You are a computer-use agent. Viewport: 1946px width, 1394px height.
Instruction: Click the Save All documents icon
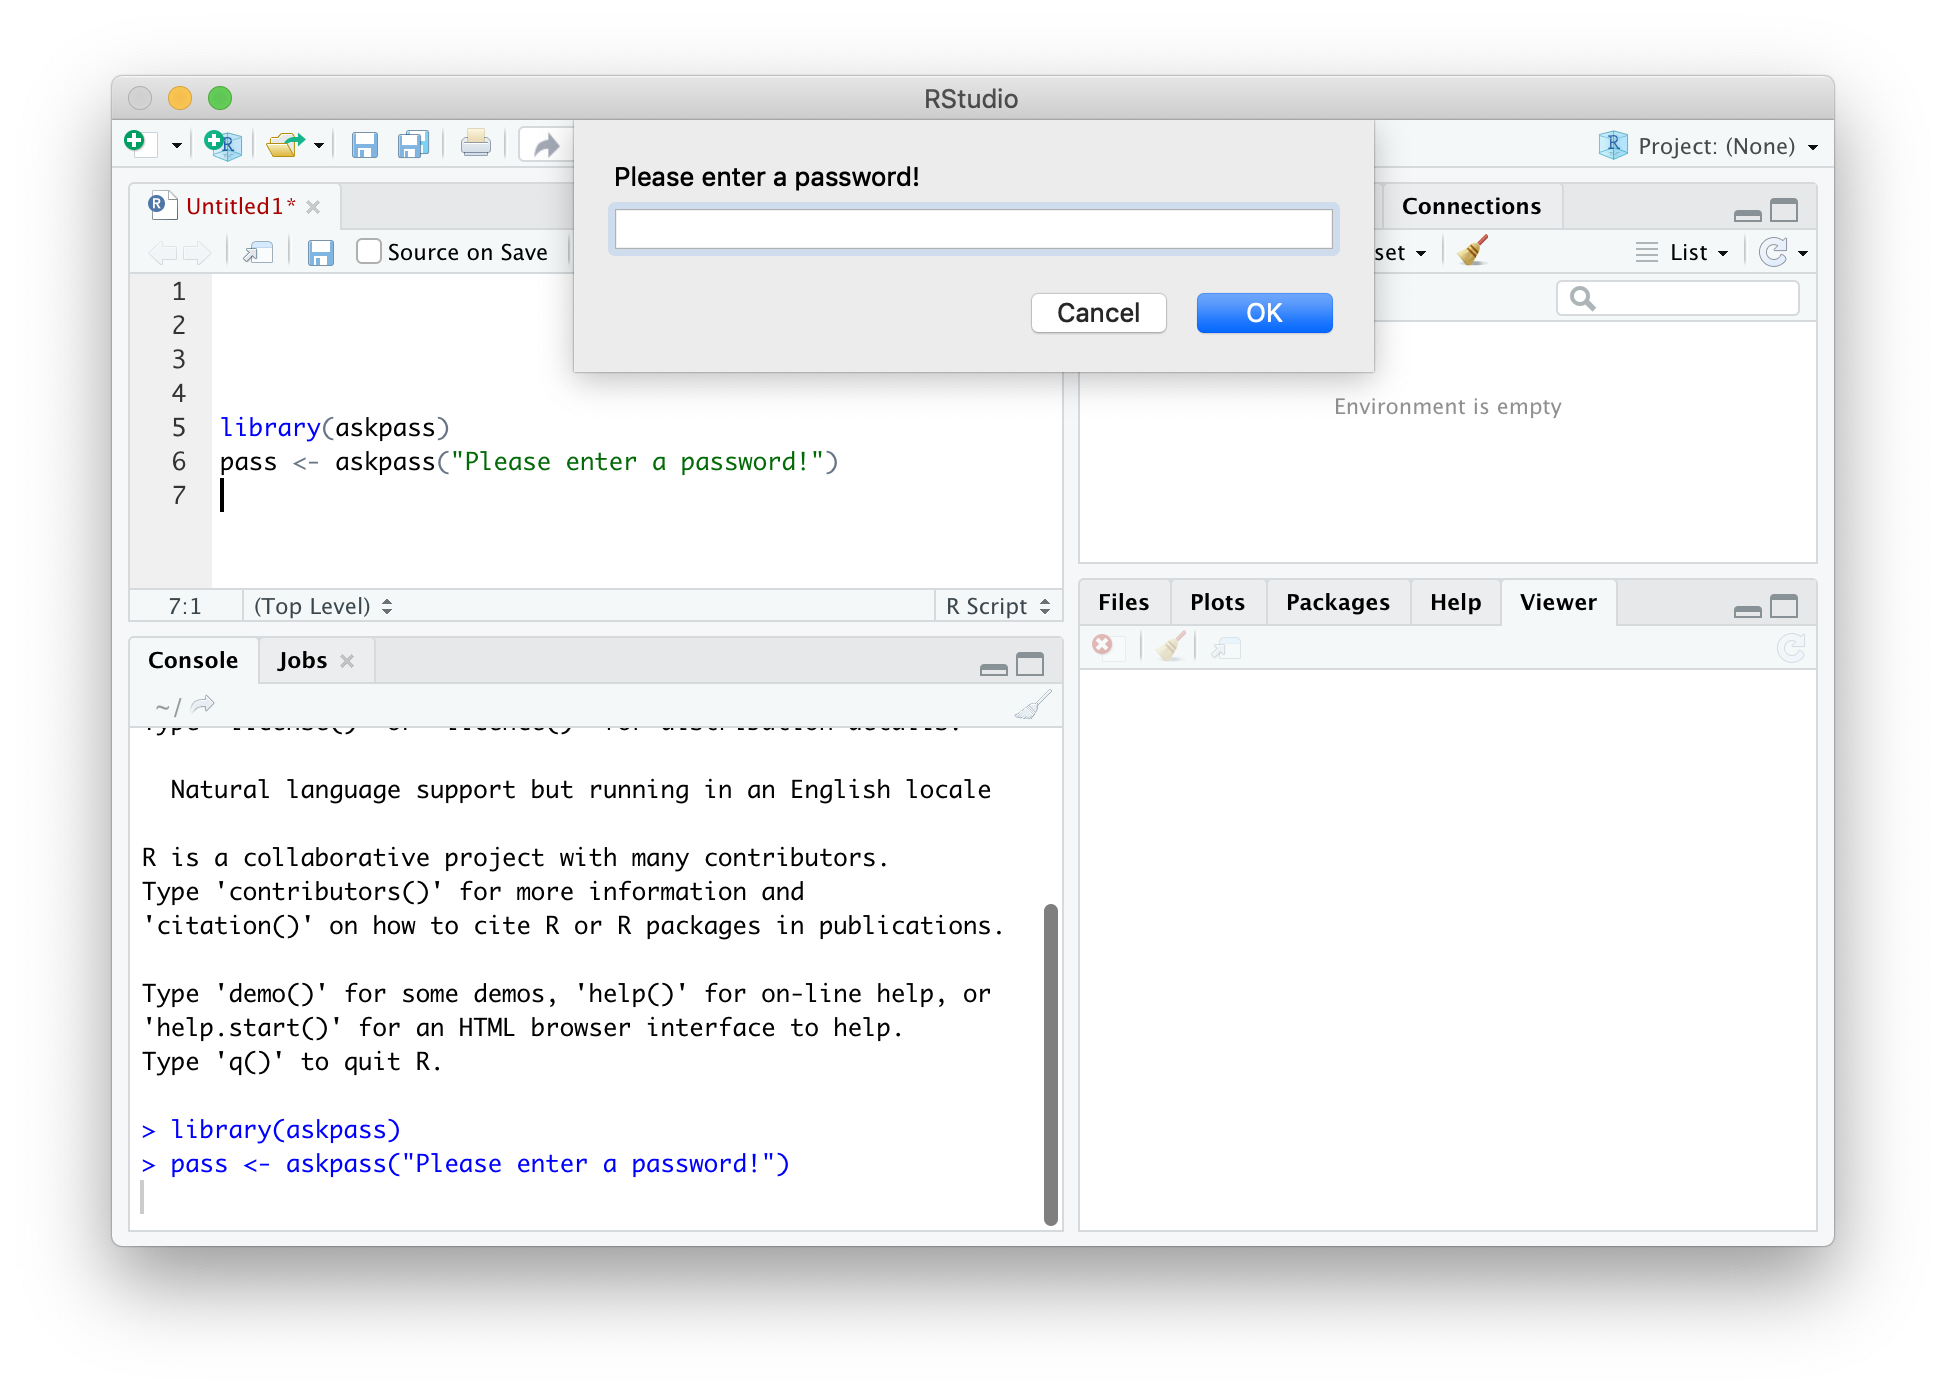[x=413, y=145]
